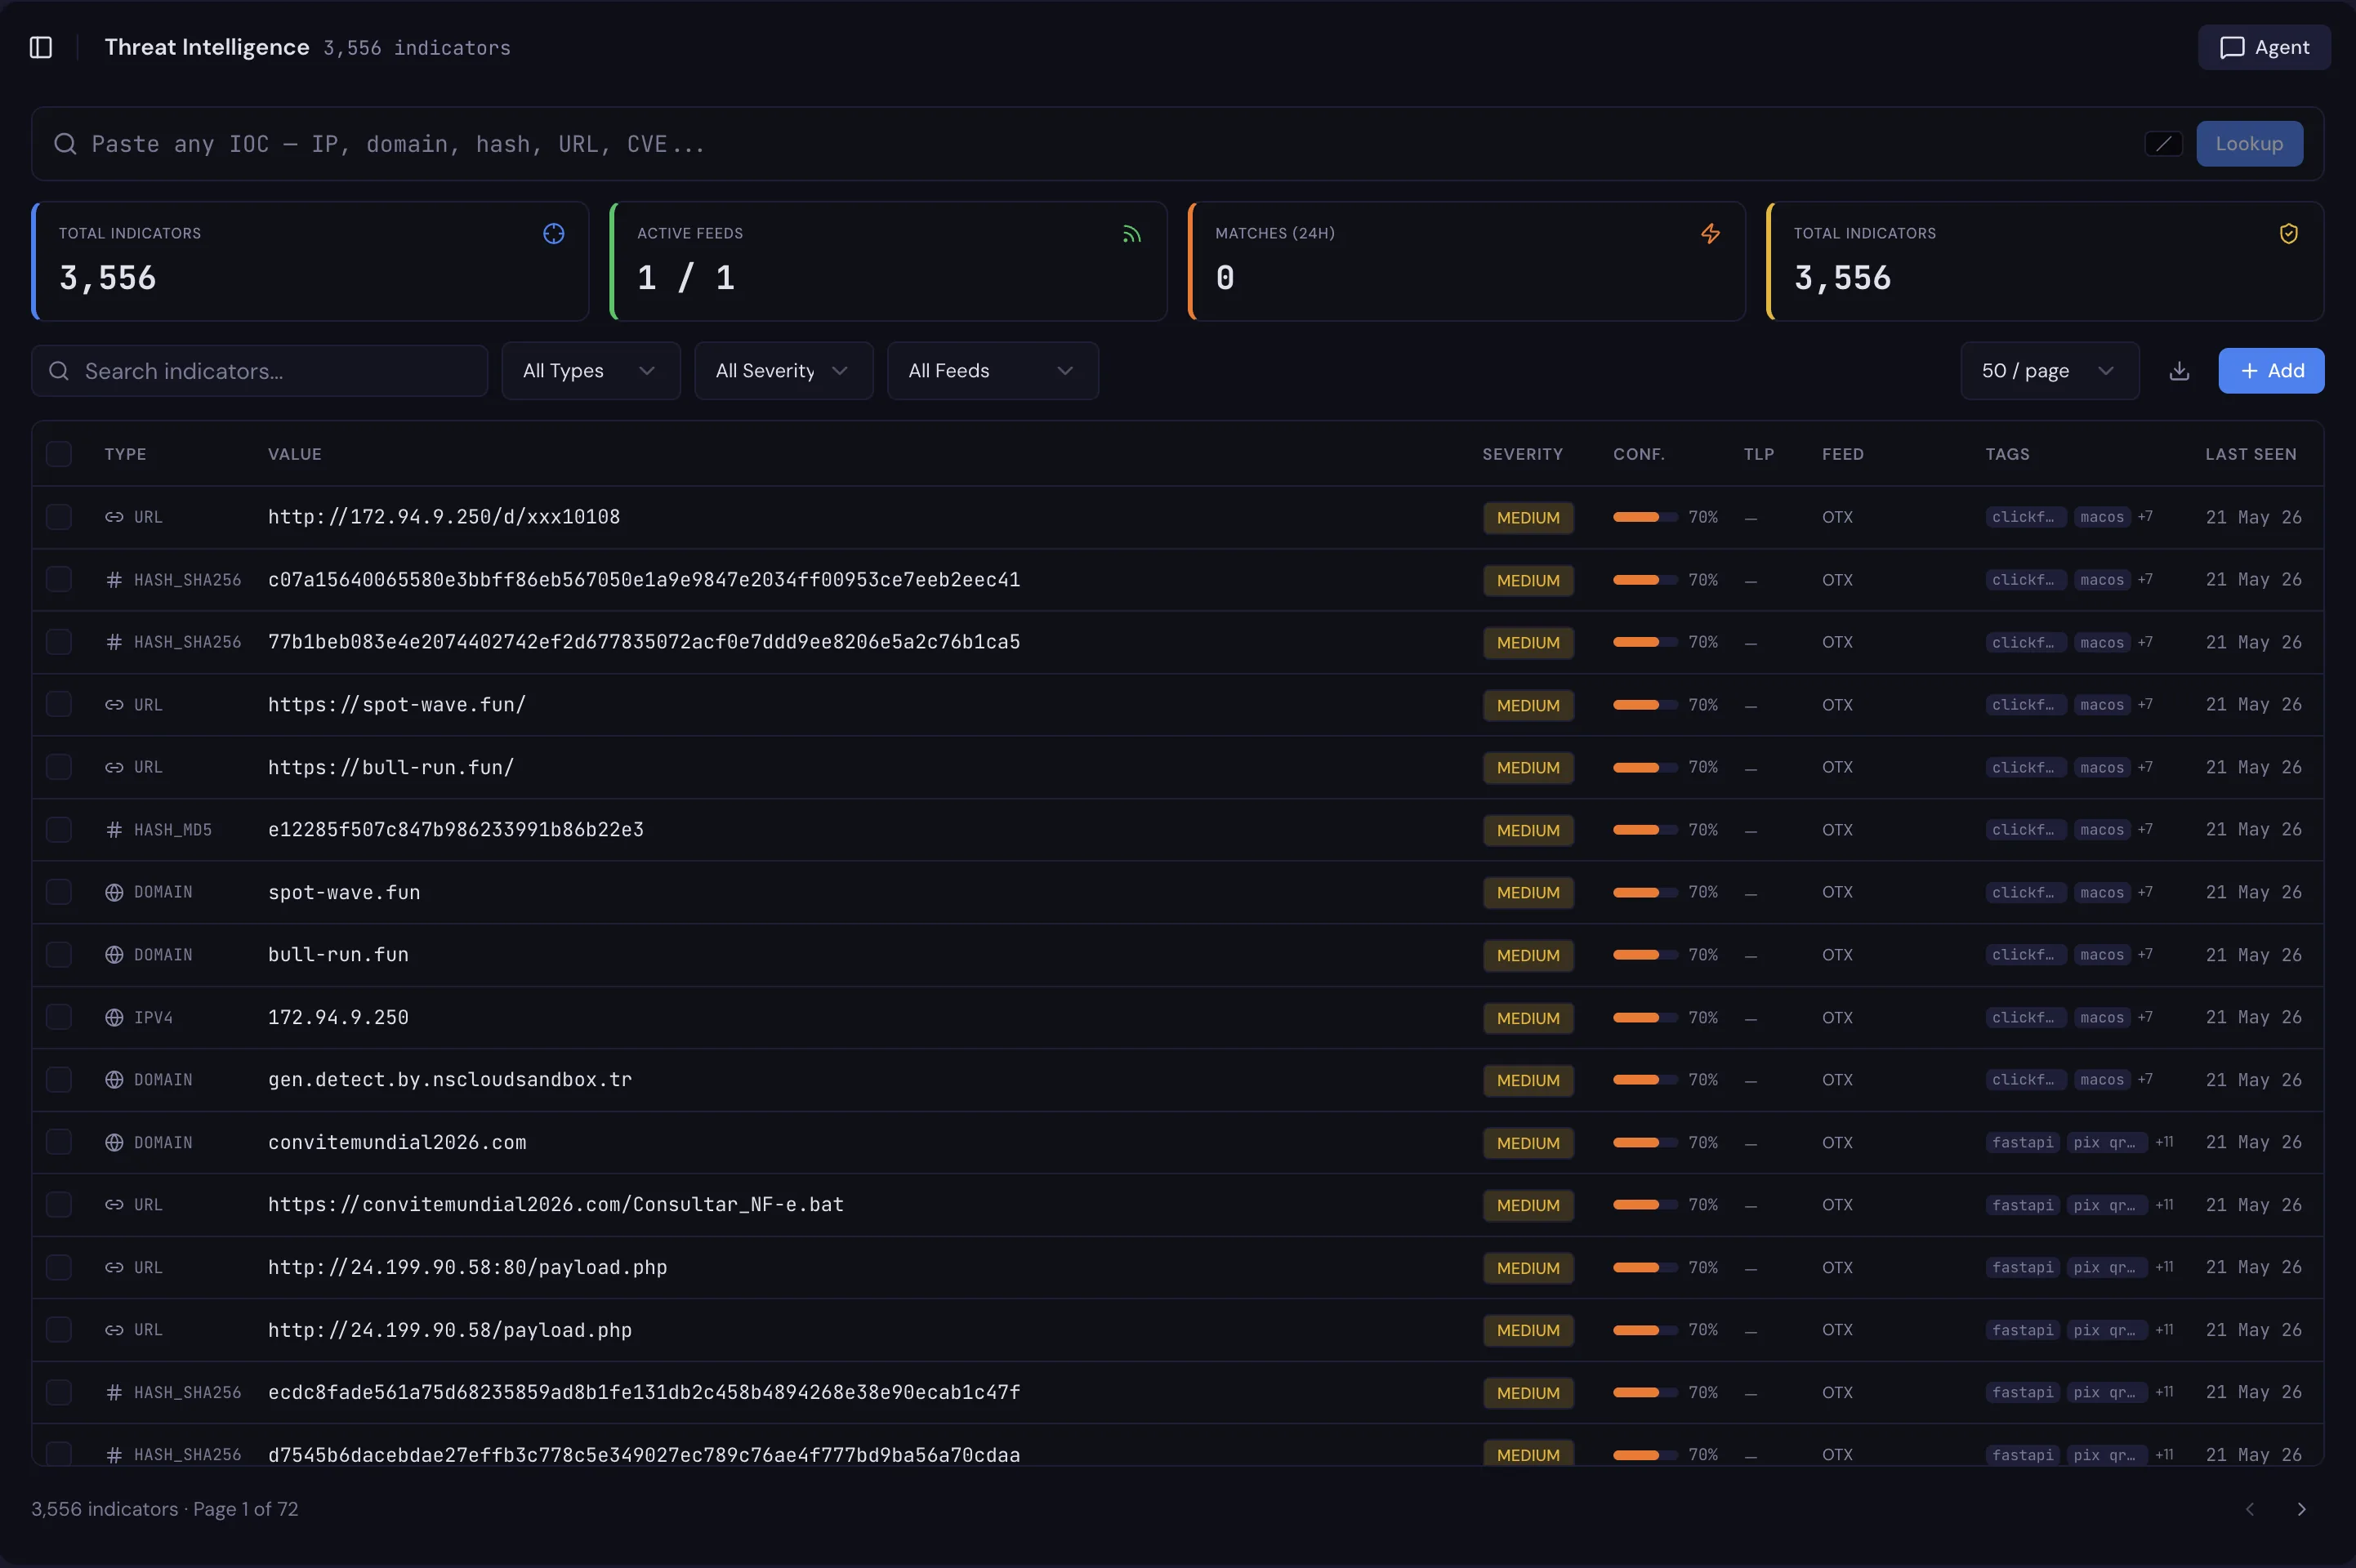Expand +7 tags on https://bull-run.fun/ row
This screenshot has width=2356, height=1568.
tap(2144, 767)
